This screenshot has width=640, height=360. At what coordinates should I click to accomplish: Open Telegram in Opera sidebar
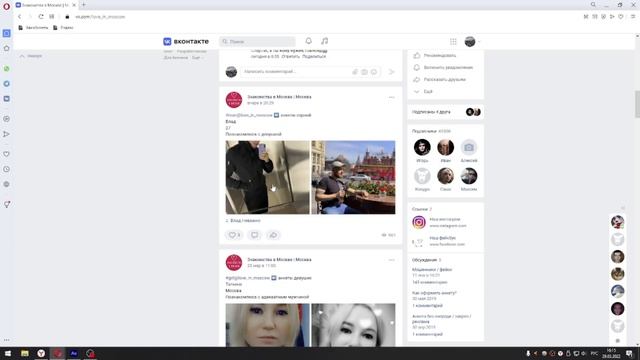click(x=7, y=84)
